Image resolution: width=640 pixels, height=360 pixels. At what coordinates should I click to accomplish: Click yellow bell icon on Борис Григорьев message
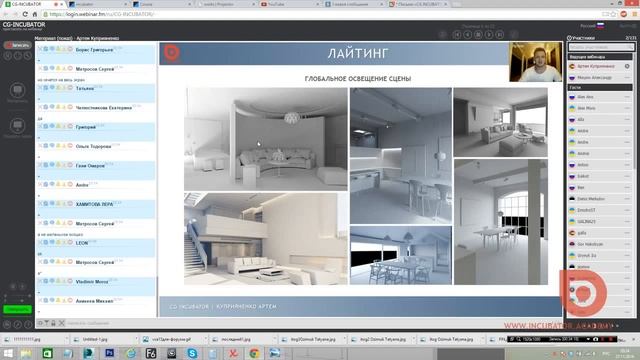pos(58,49)
